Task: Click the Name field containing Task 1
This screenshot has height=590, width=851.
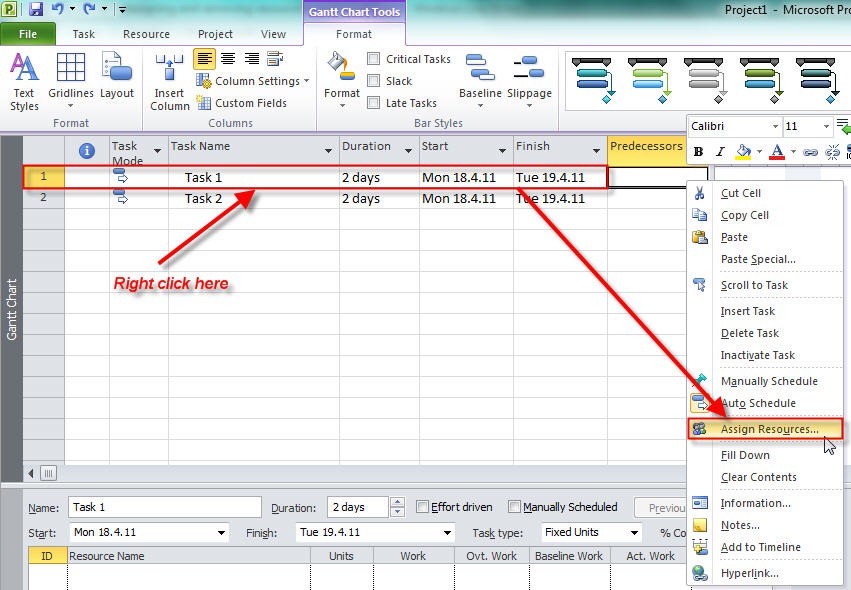Action: (165, 507)
